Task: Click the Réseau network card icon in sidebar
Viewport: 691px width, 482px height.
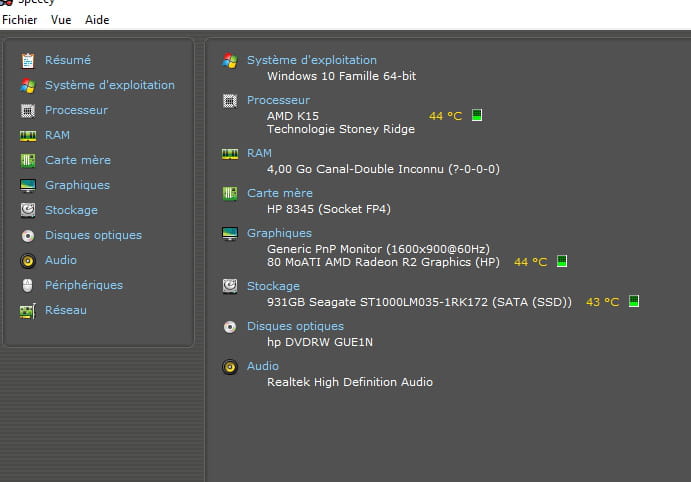Action: [28, 311]
